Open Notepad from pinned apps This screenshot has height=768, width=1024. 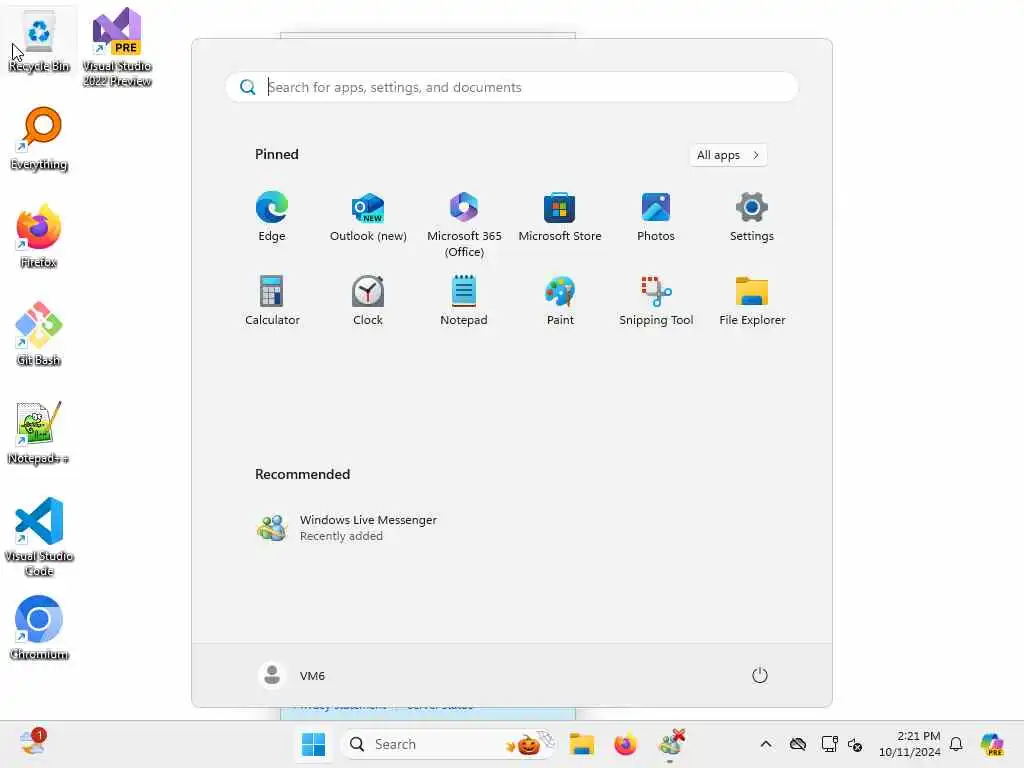464,301
